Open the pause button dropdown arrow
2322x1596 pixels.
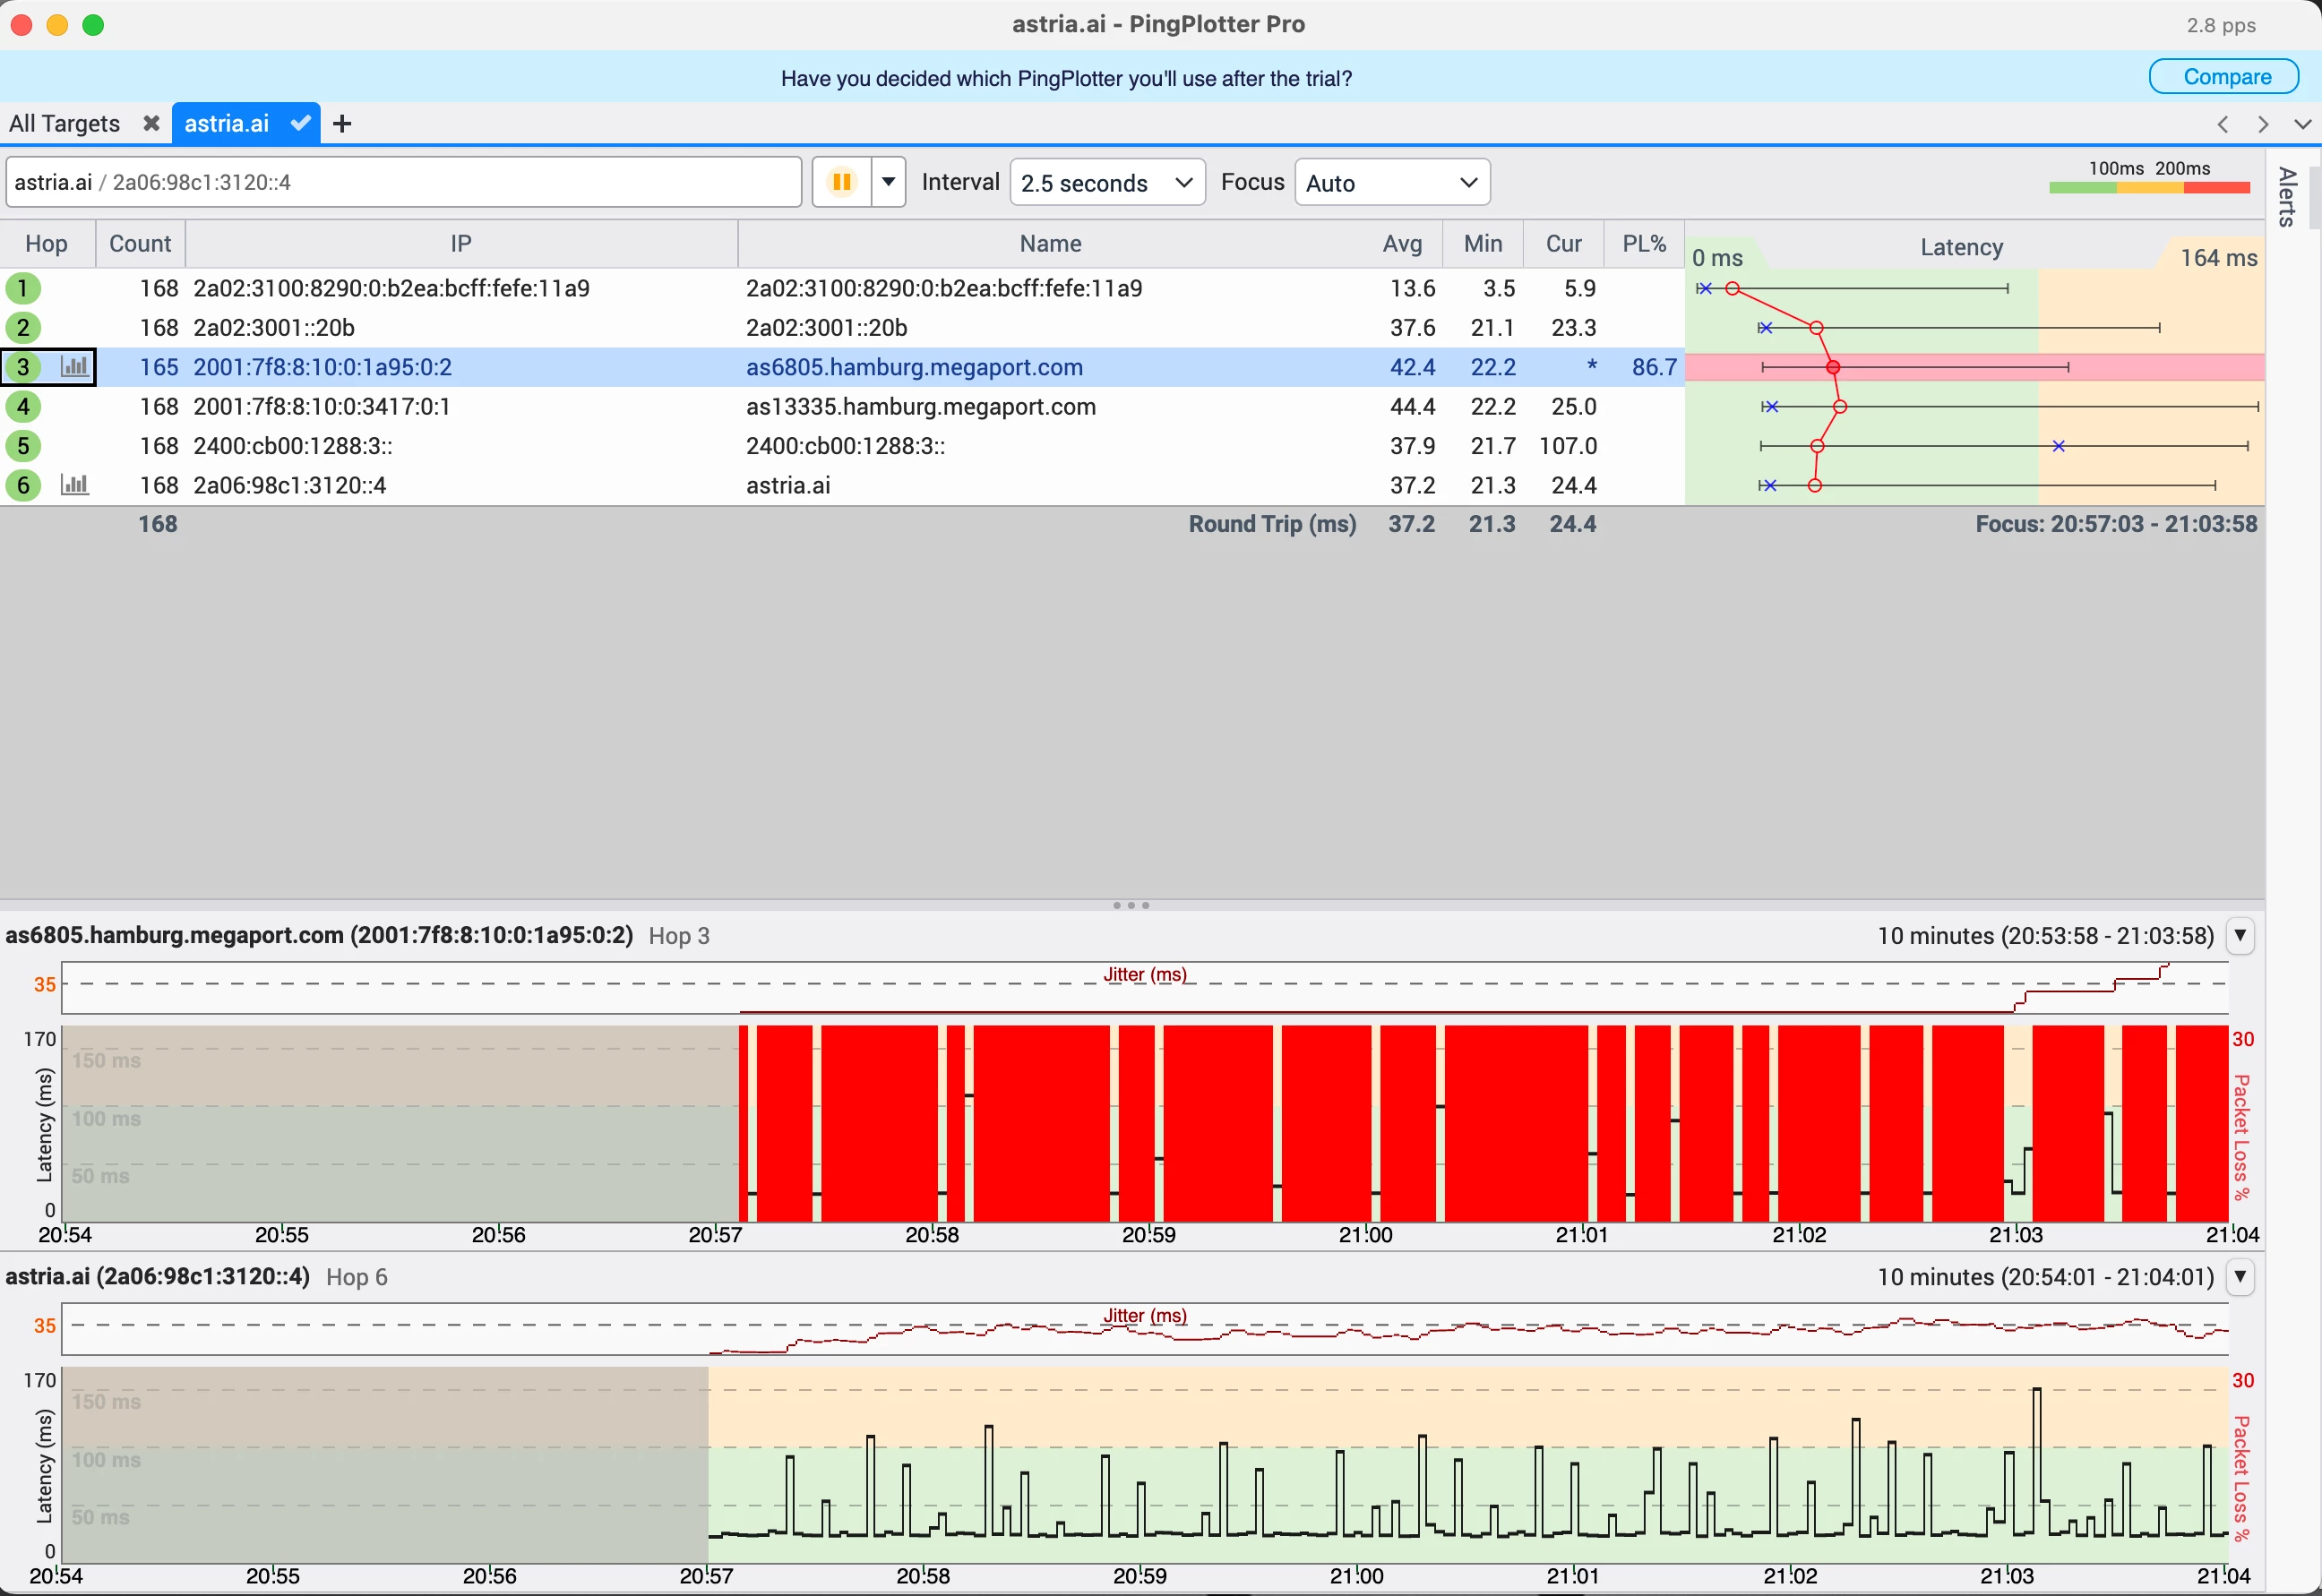click(x=888, y=182)
